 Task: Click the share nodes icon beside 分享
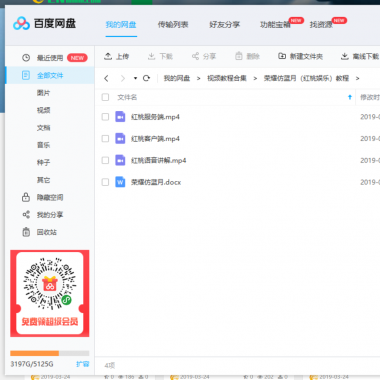195,56
